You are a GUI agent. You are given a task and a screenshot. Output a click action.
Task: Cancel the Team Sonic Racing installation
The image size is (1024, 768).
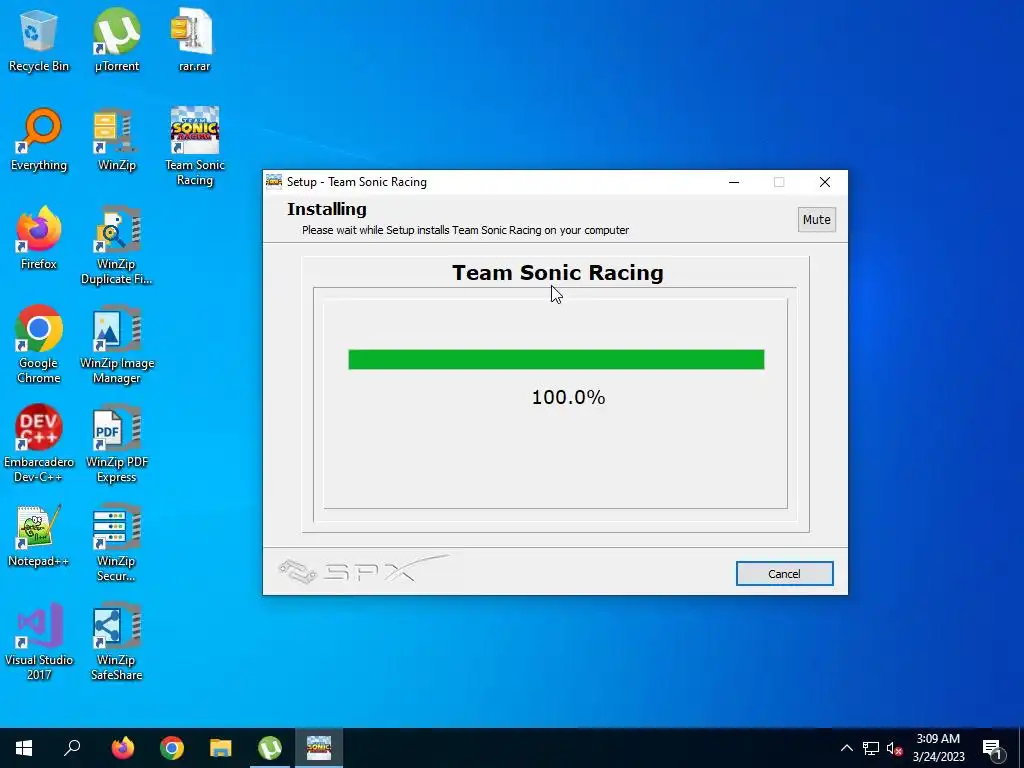(x=784, y=573)
